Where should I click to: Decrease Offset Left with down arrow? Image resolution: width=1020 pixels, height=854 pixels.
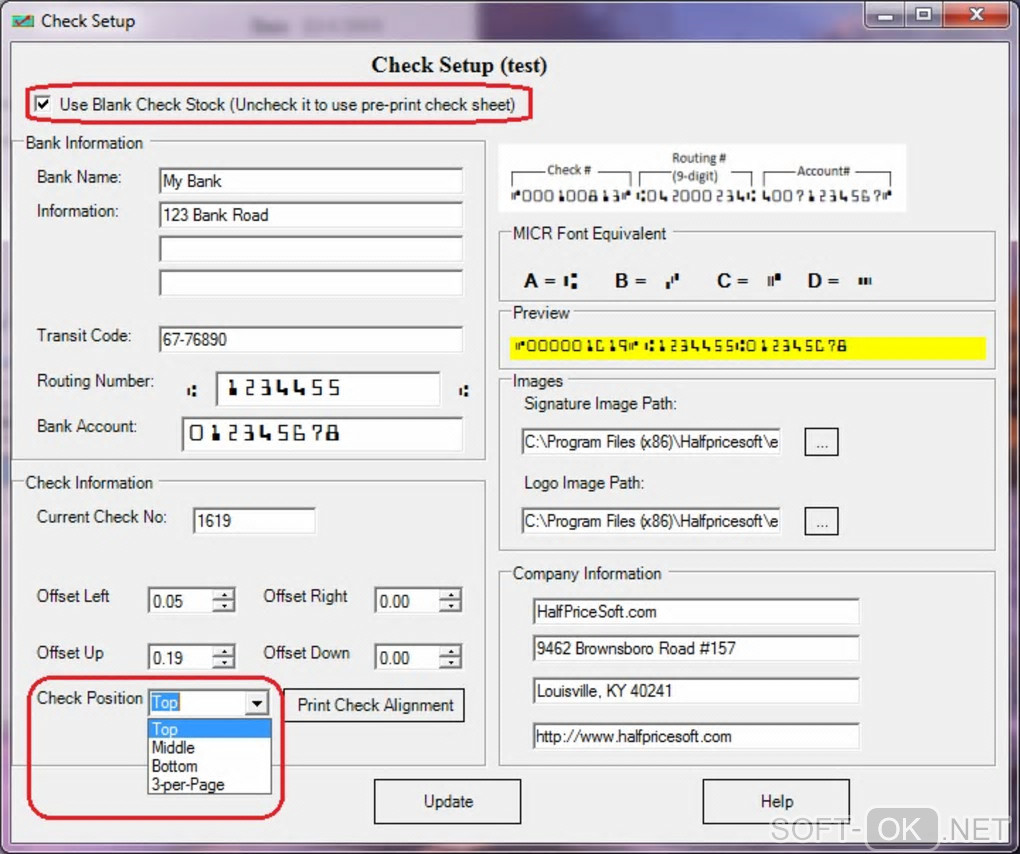[224, 606]
